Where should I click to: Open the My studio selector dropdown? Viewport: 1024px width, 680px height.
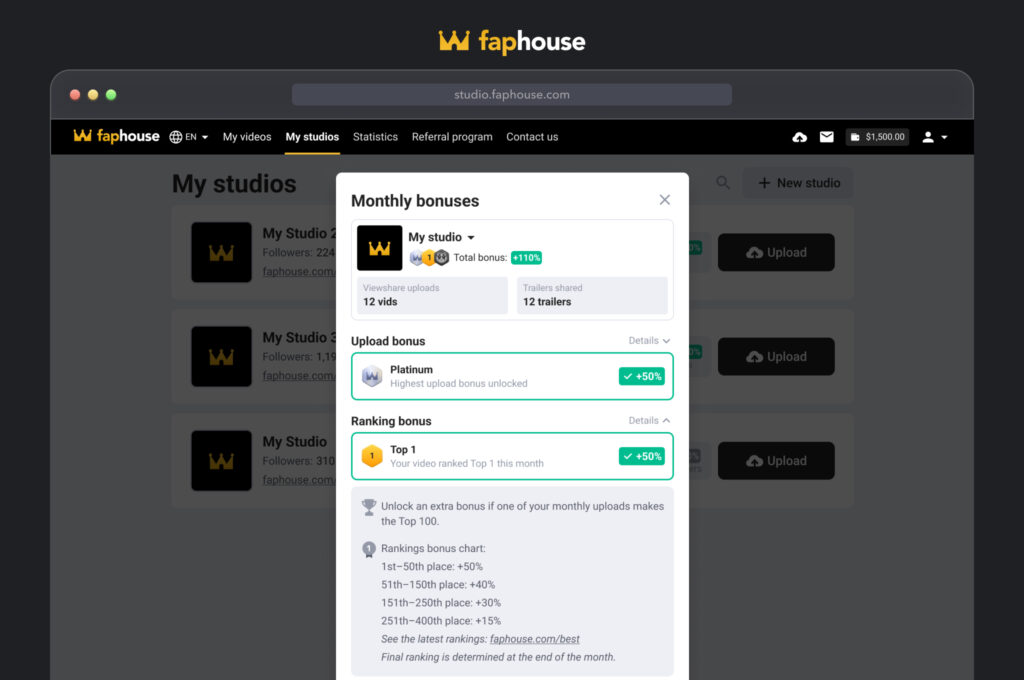point(442,237)
